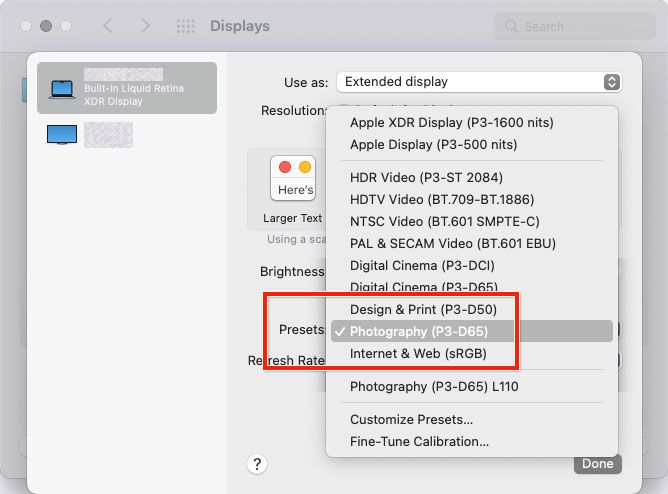Select HDTV Video (BT.709-BT.1886) preset
668x494 pixels.
(x=442, y=200)
